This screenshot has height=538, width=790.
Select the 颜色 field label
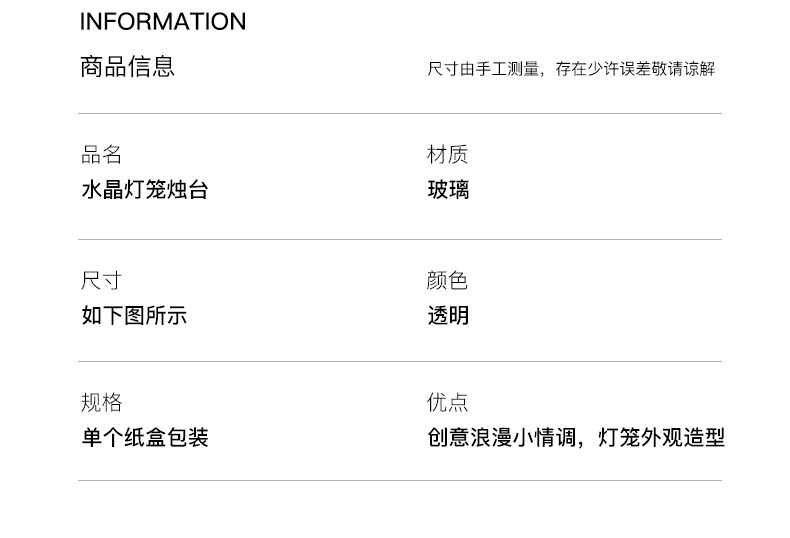[447, 280]
